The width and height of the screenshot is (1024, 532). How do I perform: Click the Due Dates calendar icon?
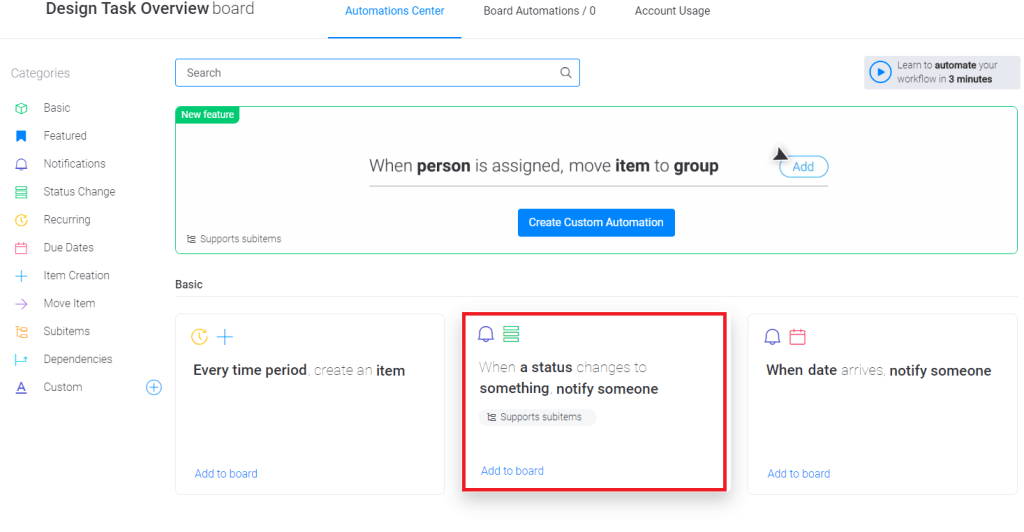tap(21, 248)
